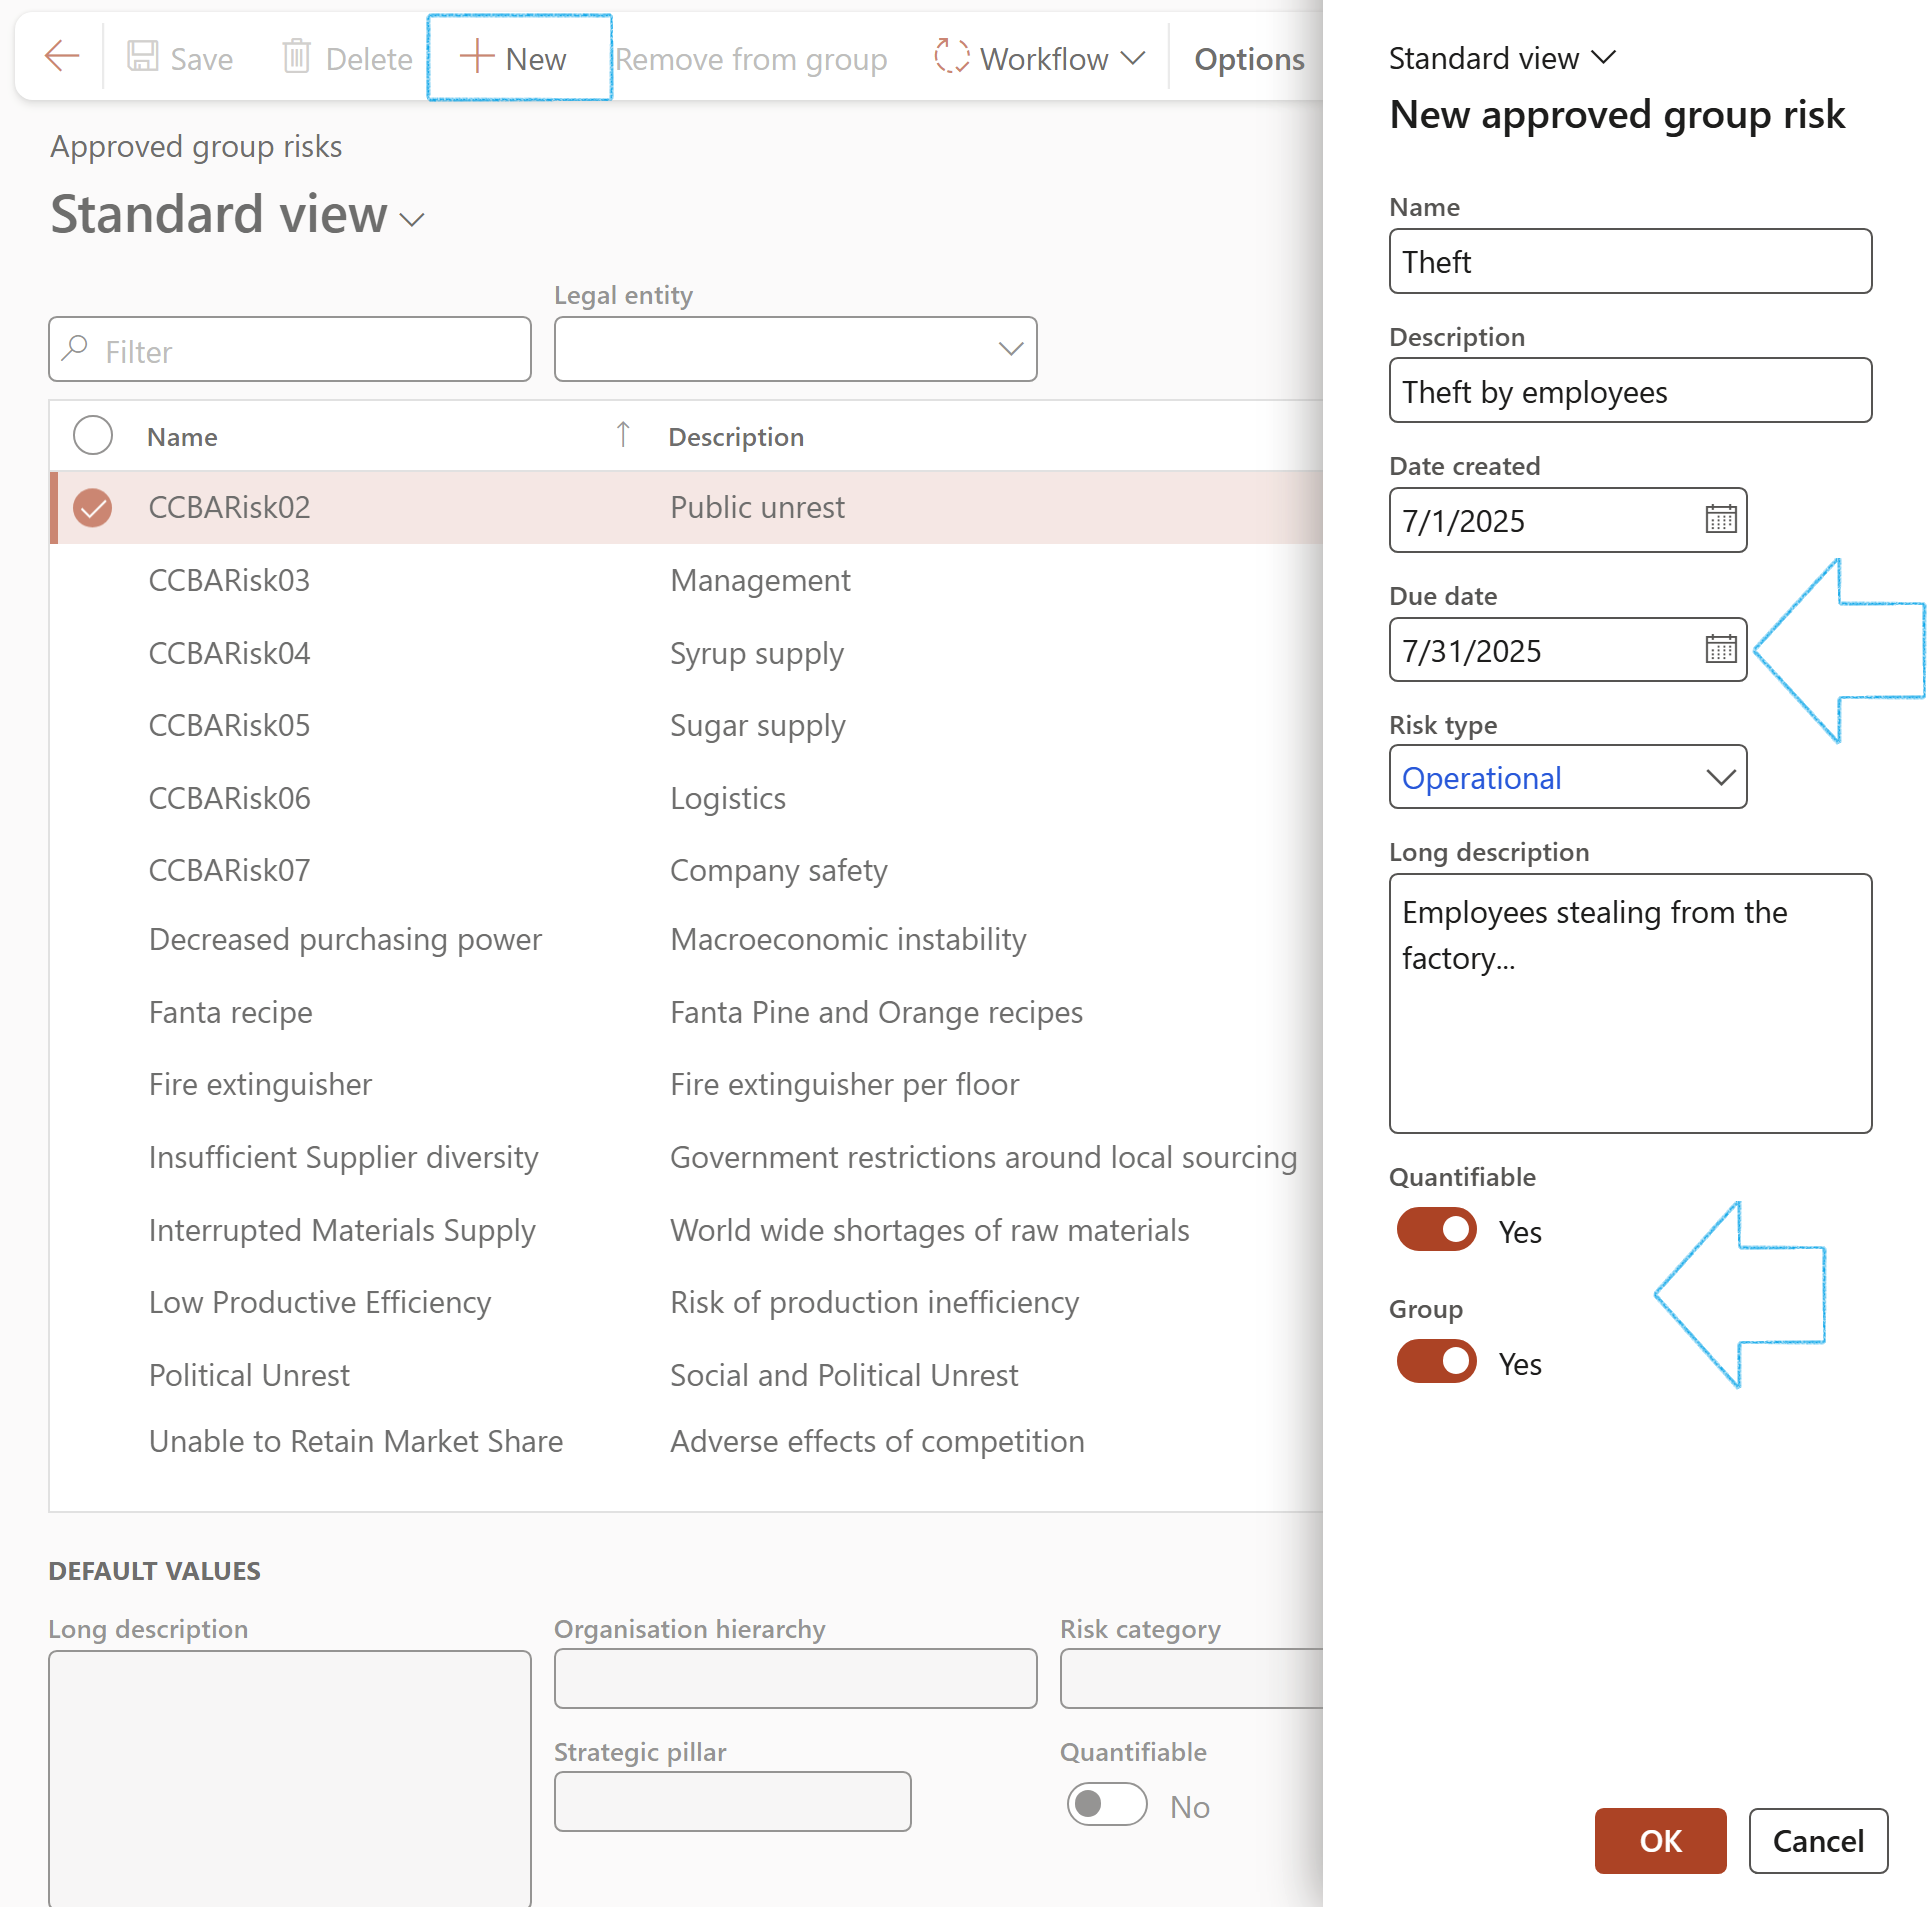Open the Workflow dropdown menu
Image resolution: width=1932 pixels, height=1907 pixels.
point(1040,59)
